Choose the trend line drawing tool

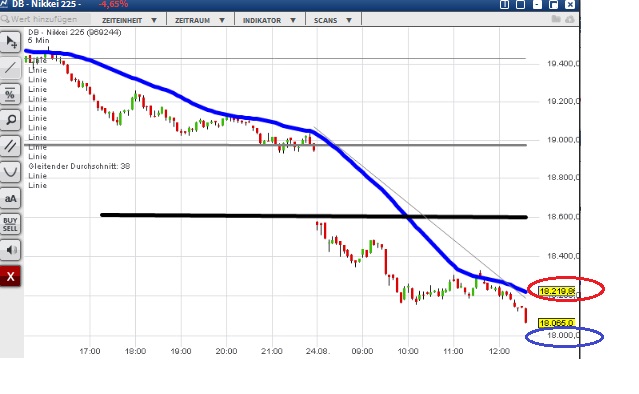[x=10, y=68]
